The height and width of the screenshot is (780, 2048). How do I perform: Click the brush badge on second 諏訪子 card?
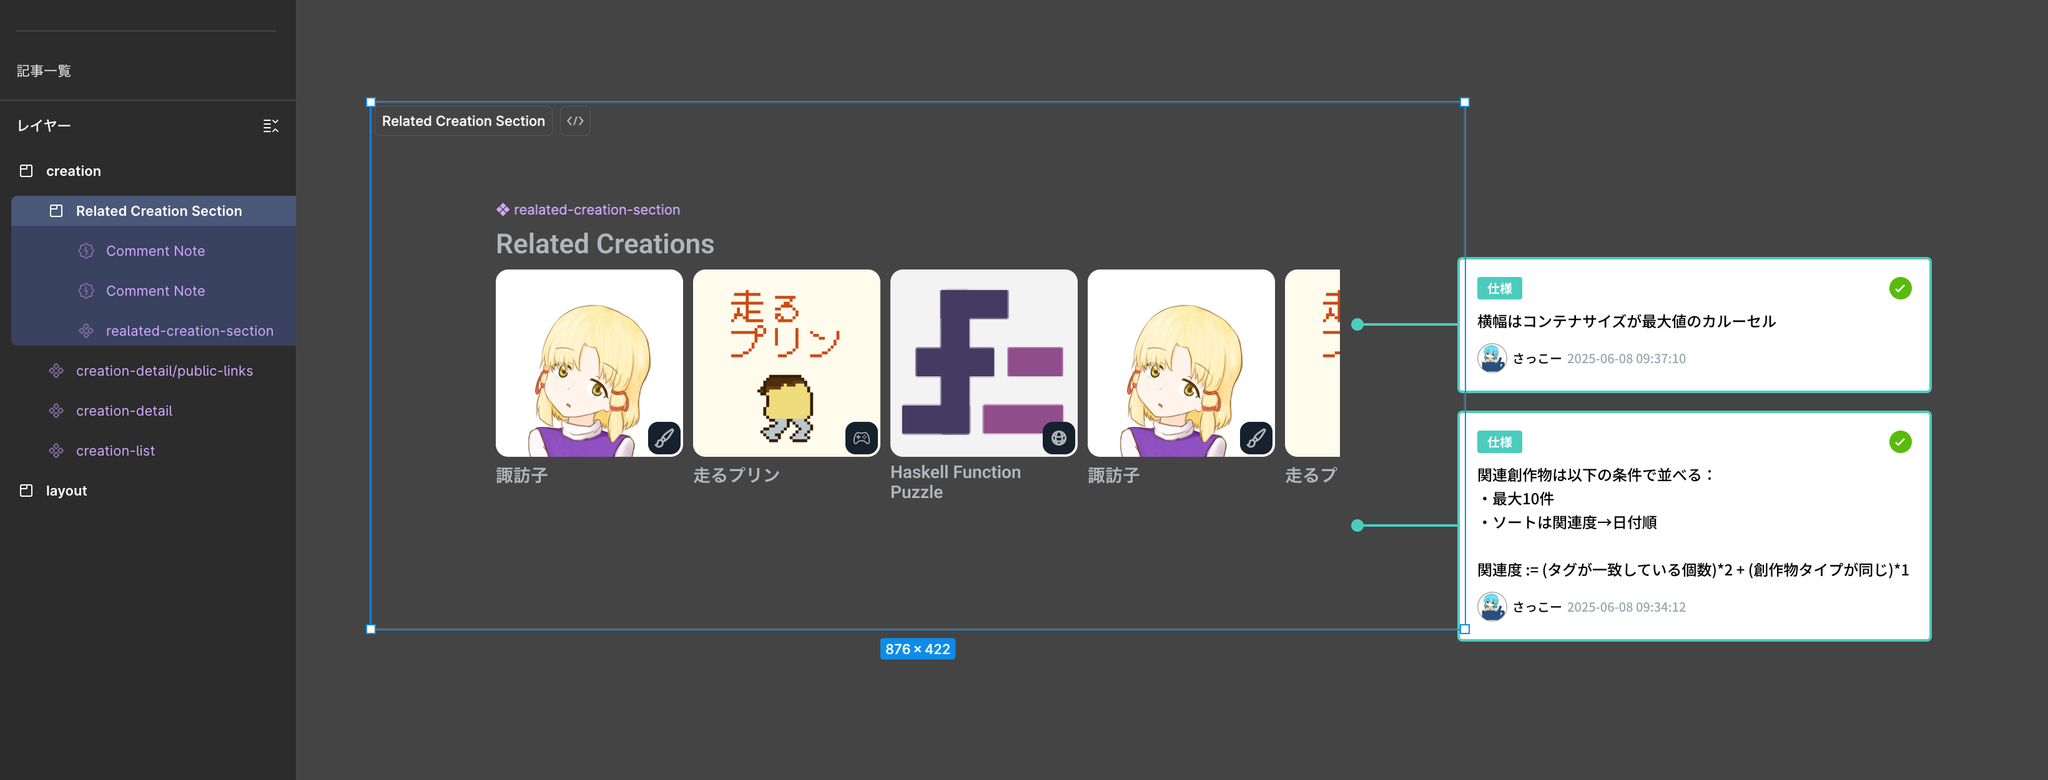click(x=1256, y=438)
